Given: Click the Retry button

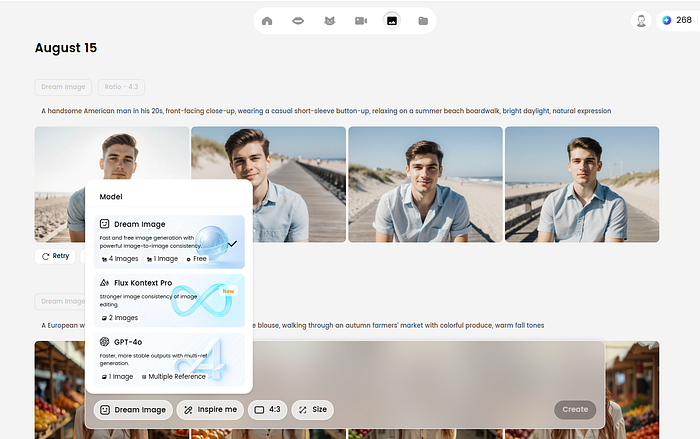Looking at the screenshot, I should [x=55, y=256].
